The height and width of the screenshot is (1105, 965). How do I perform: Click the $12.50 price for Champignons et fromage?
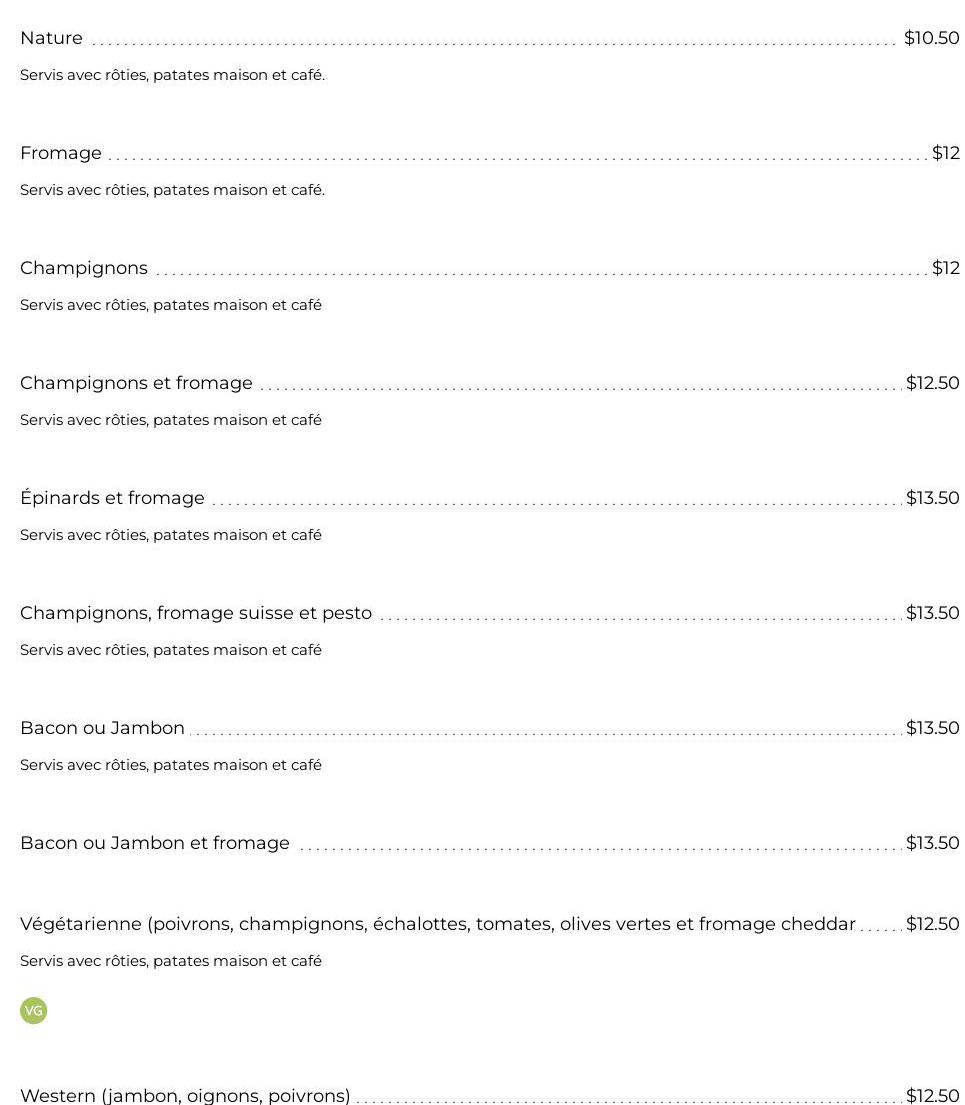(932, 383)
